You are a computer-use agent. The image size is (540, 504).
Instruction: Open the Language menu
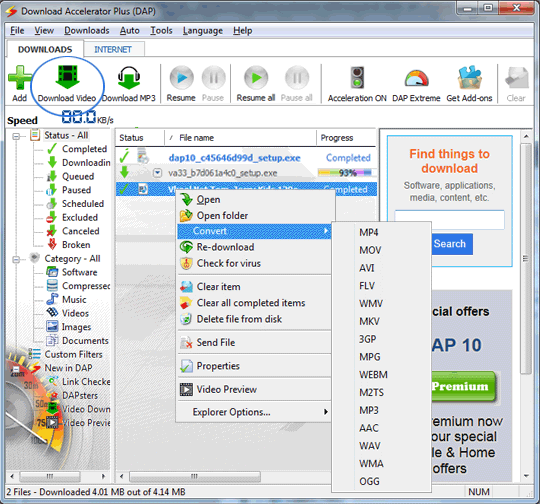203,31
